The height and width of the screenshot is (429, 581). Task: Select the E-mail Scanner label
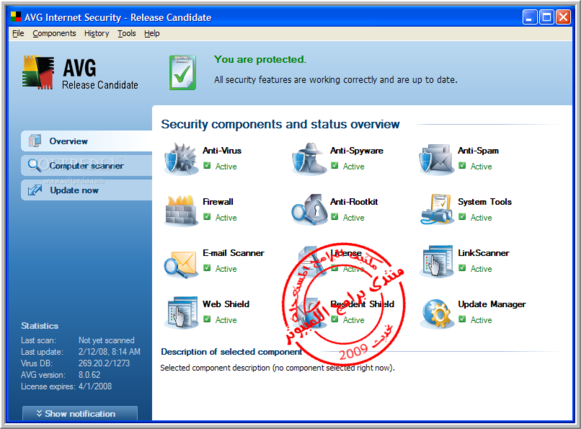tap(233, 253)
